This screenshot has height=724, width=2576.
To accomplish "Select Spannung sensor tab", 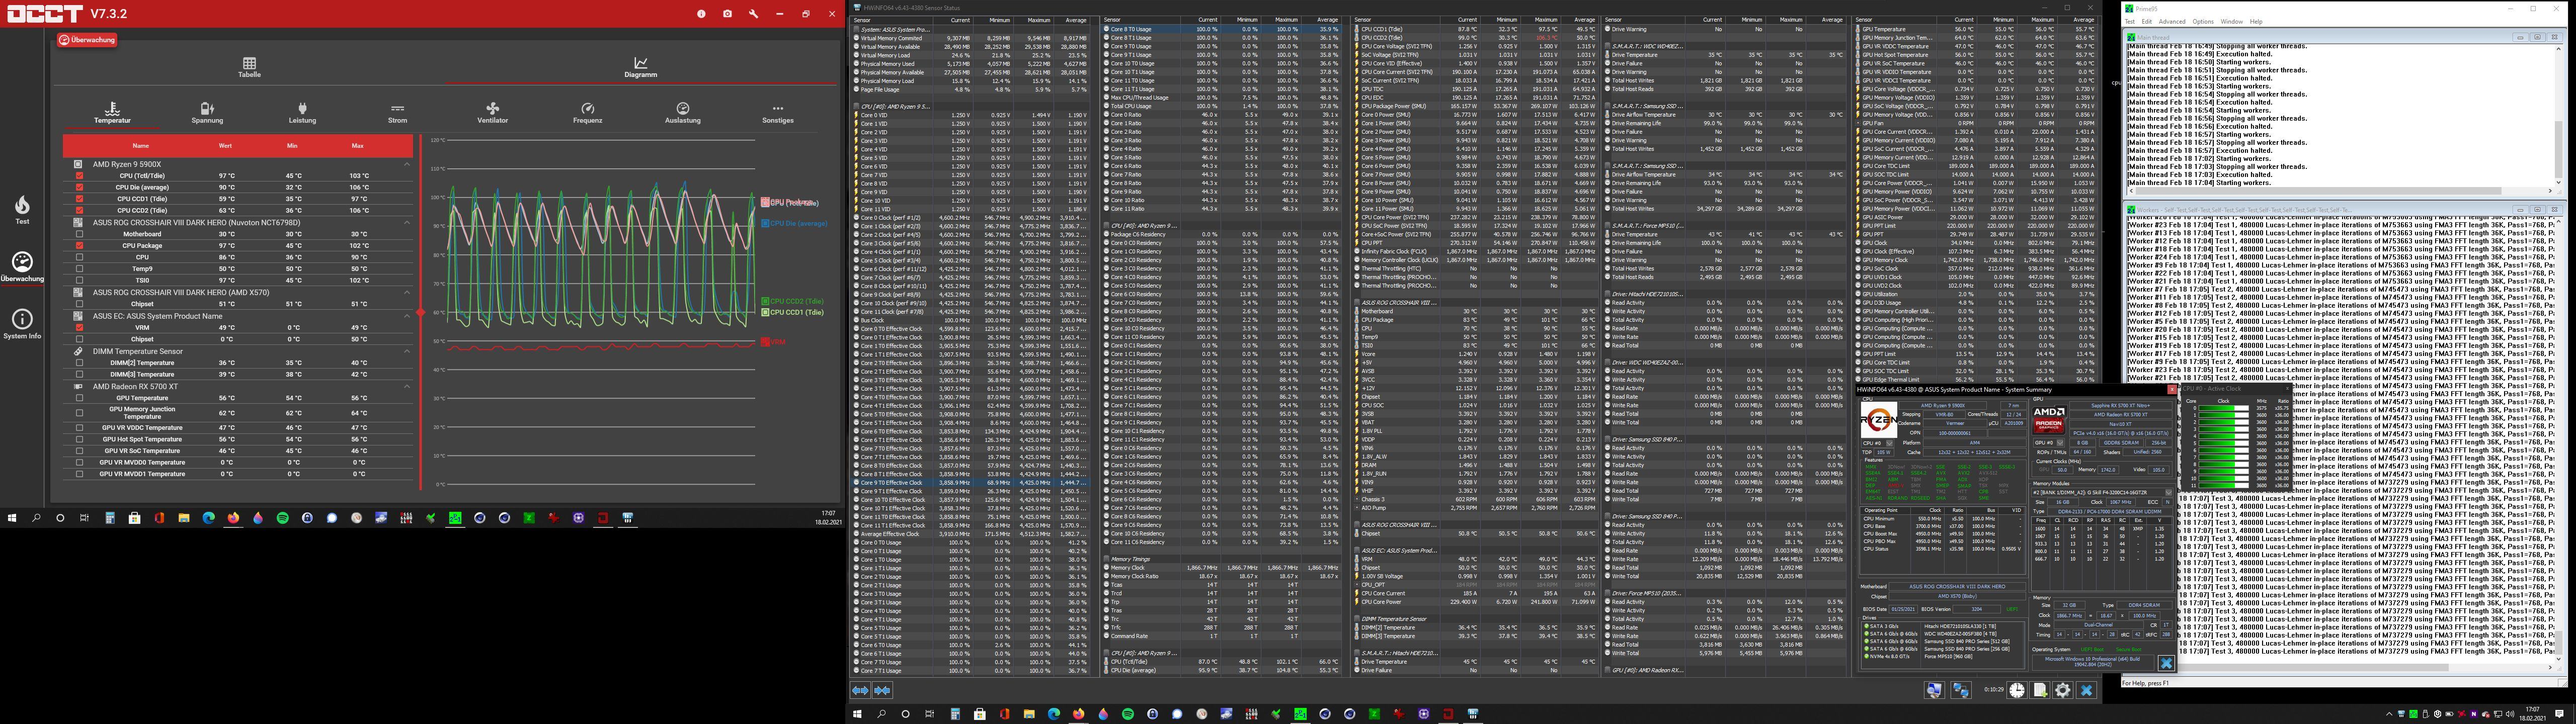I will click(207, 113).
